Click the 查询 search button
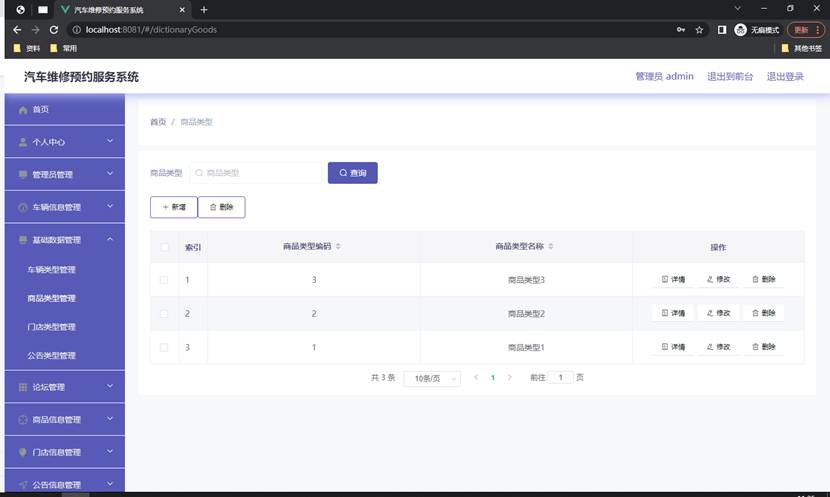 point(353,173)
